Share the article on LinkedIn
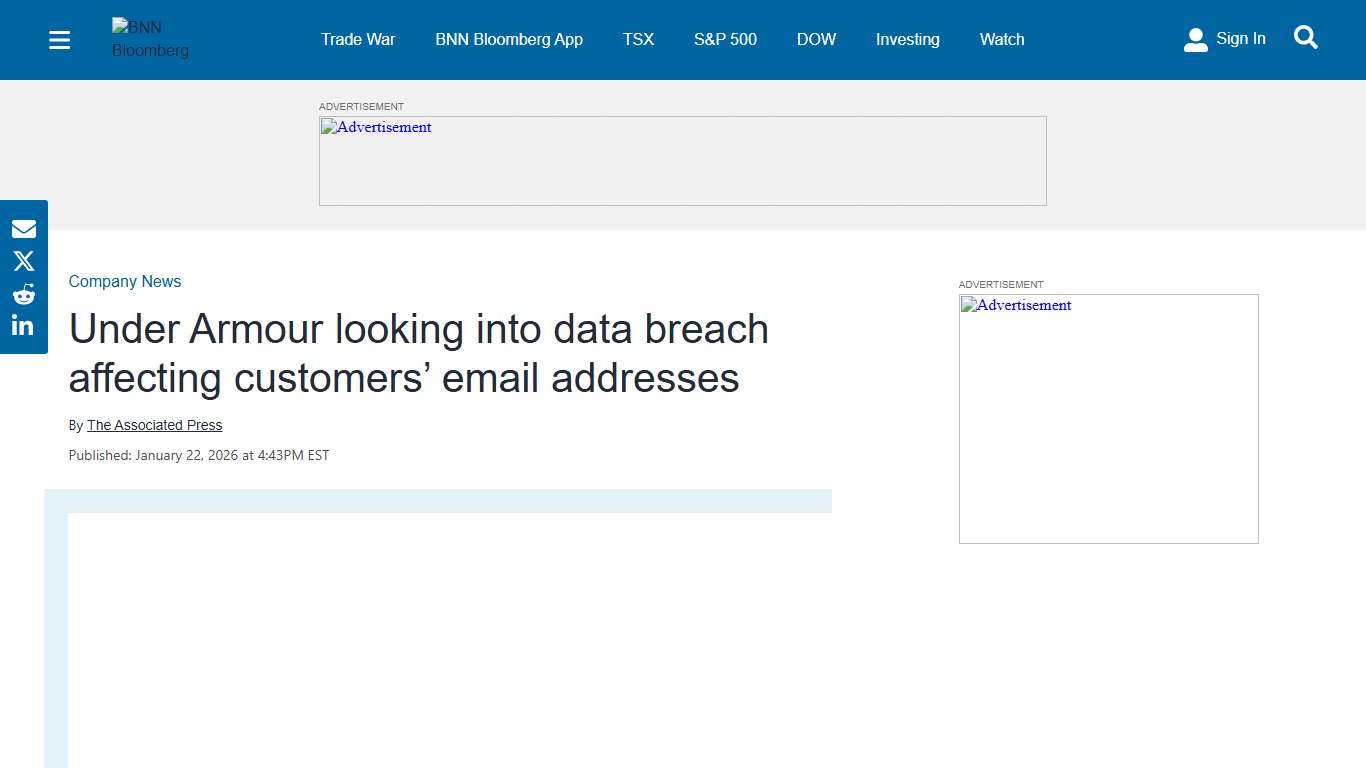The width and height of the screenshot is (1366, 768). [24, 324]
